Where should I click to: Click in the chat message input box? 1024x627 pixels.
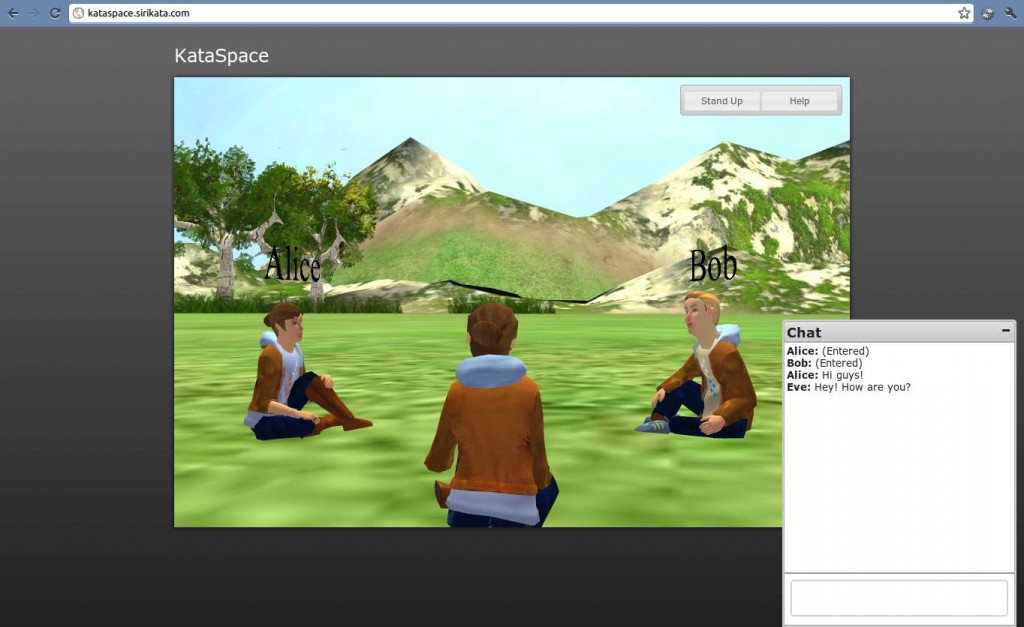[x=898, y=598]
